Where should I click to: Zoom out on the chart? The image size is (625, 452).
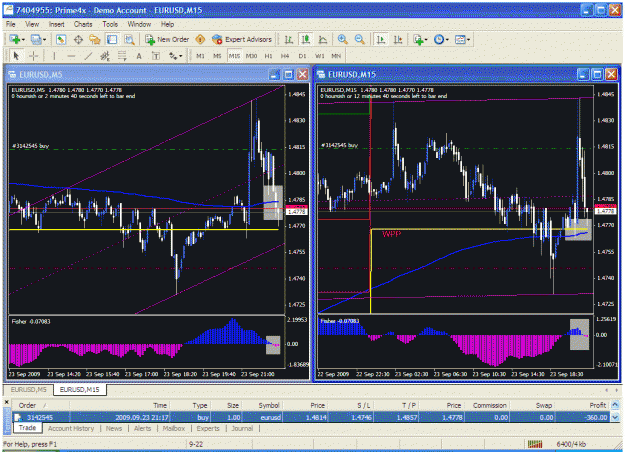tap(359, 39)
